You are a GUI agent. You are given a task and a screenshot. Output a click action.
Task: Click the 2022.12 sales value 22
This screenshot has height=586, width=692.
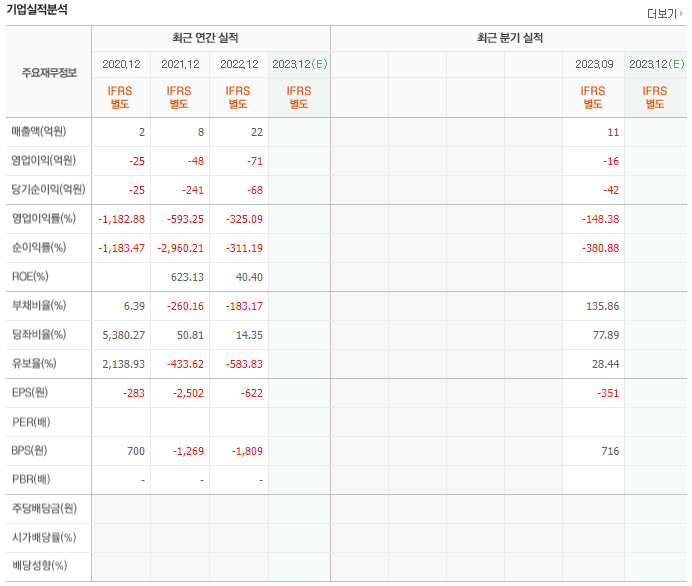[257, 132]
